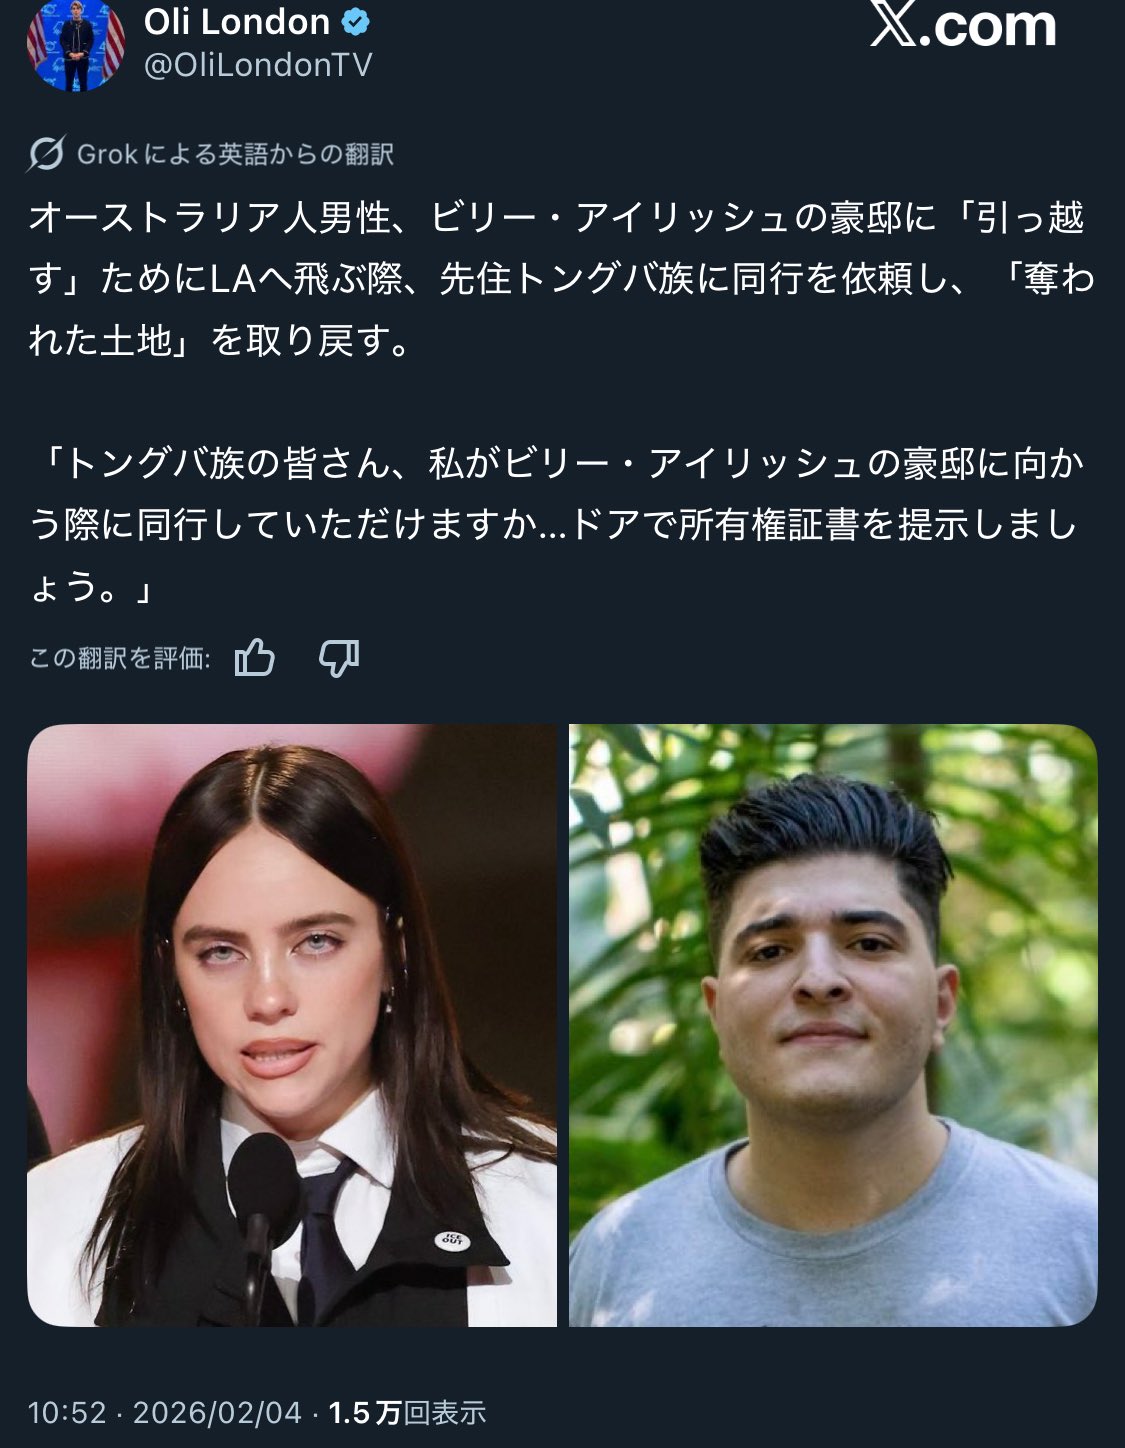Click the "ICE OUT" pin in left photo
The height and width of the screenshot is (1448, 1125).
point(452,1239)
